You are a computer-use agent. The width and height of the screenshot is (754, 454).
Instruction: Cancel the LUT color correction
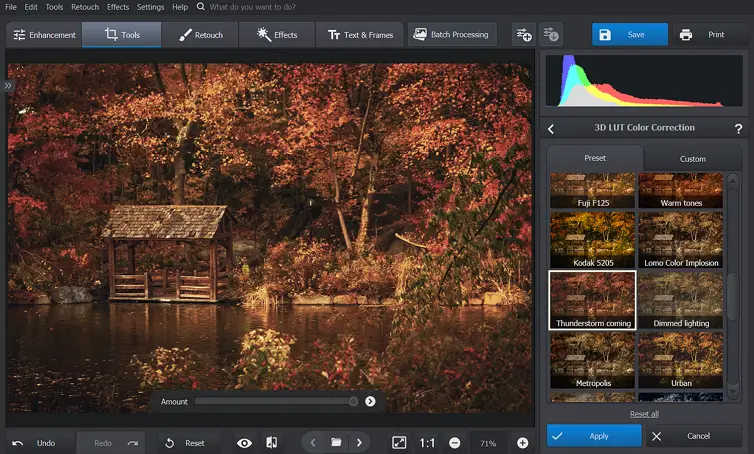pos(693,436)
